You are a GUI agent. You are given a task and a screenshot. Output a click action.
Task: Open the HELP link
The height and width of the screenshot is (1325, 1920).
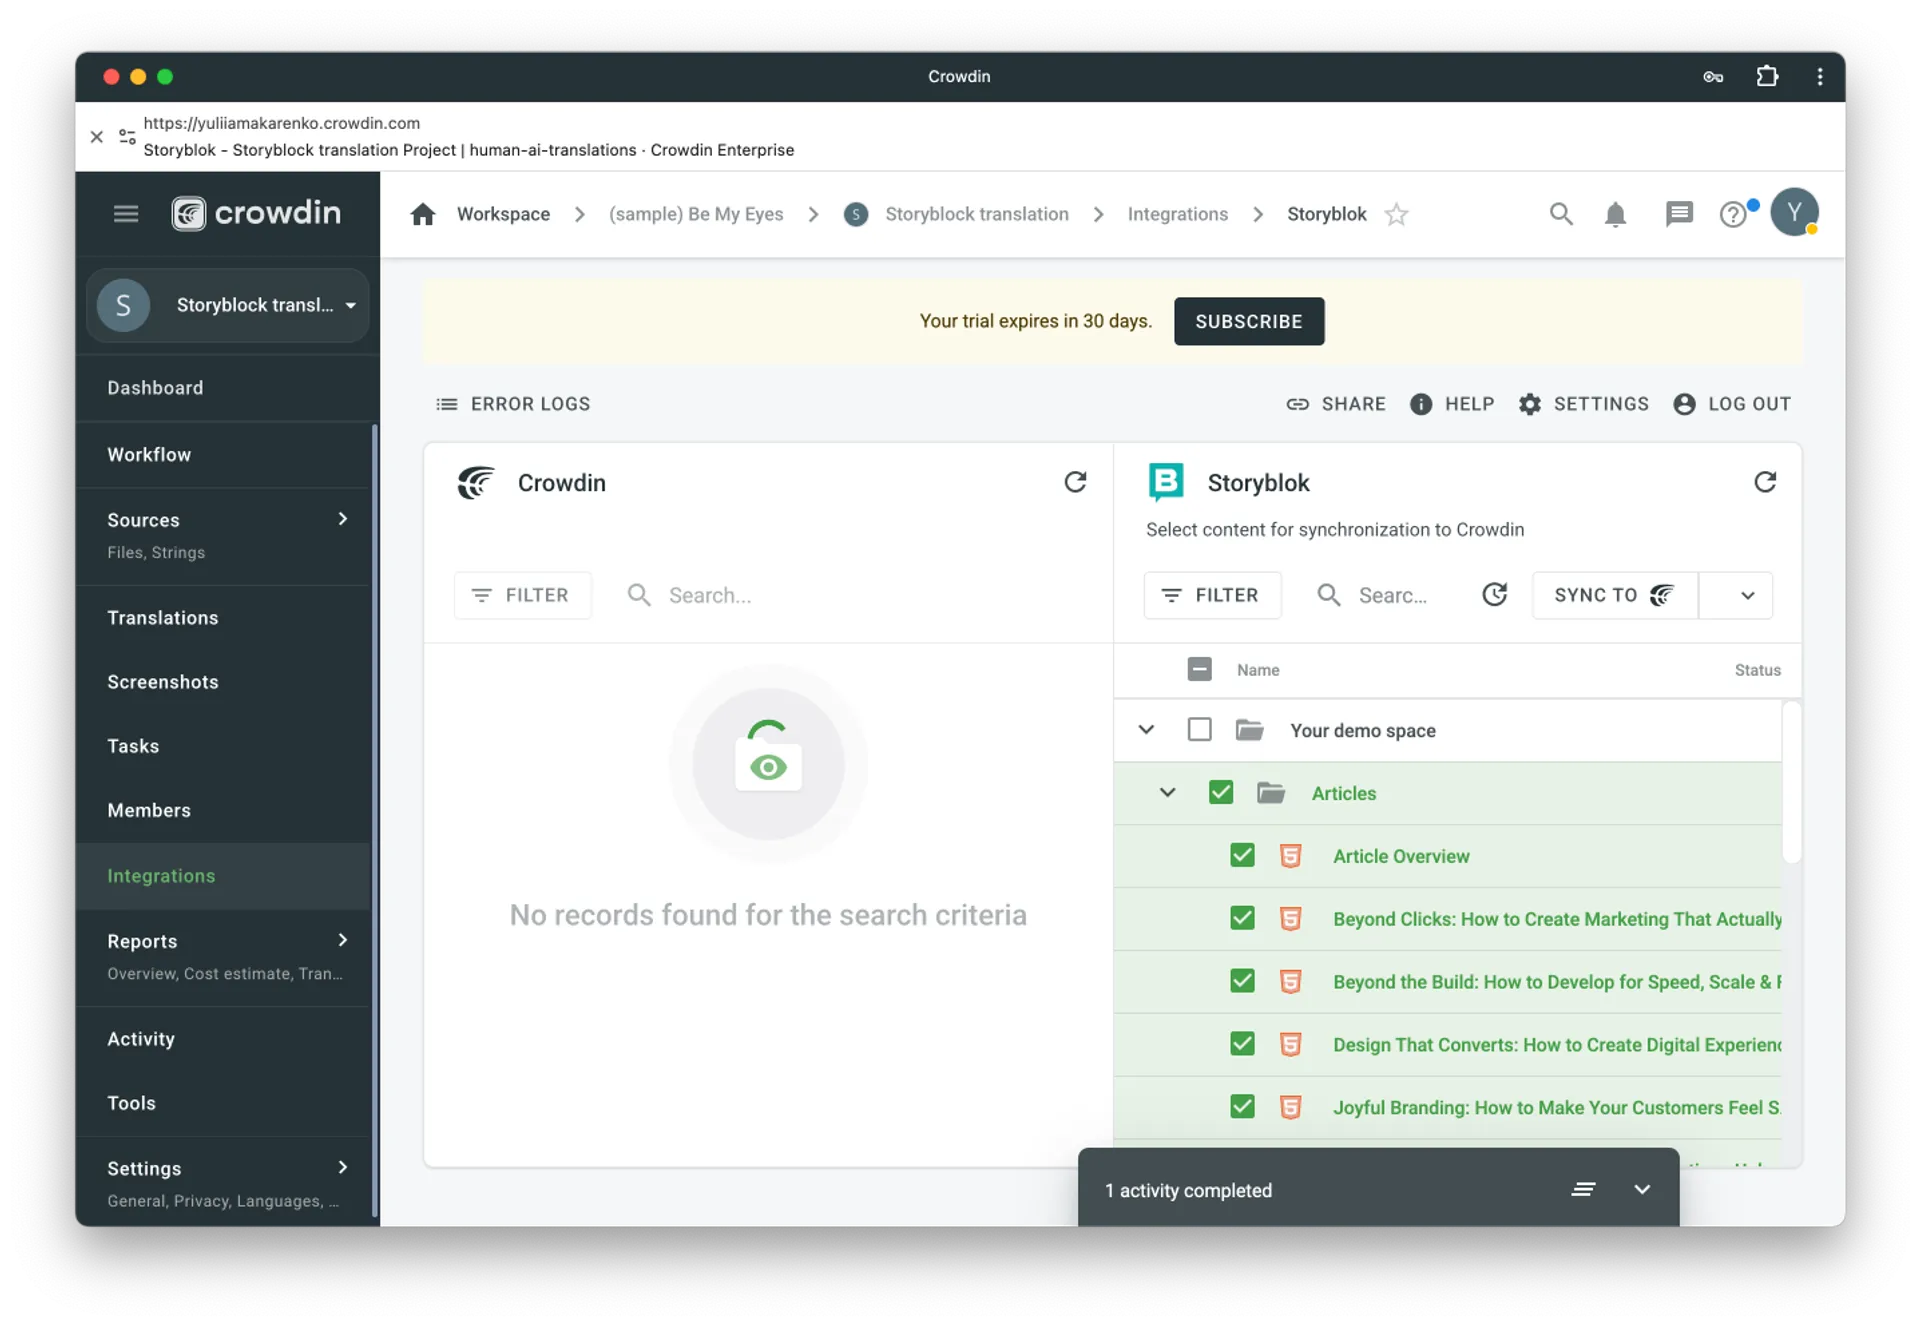(x=1452, y=404)
